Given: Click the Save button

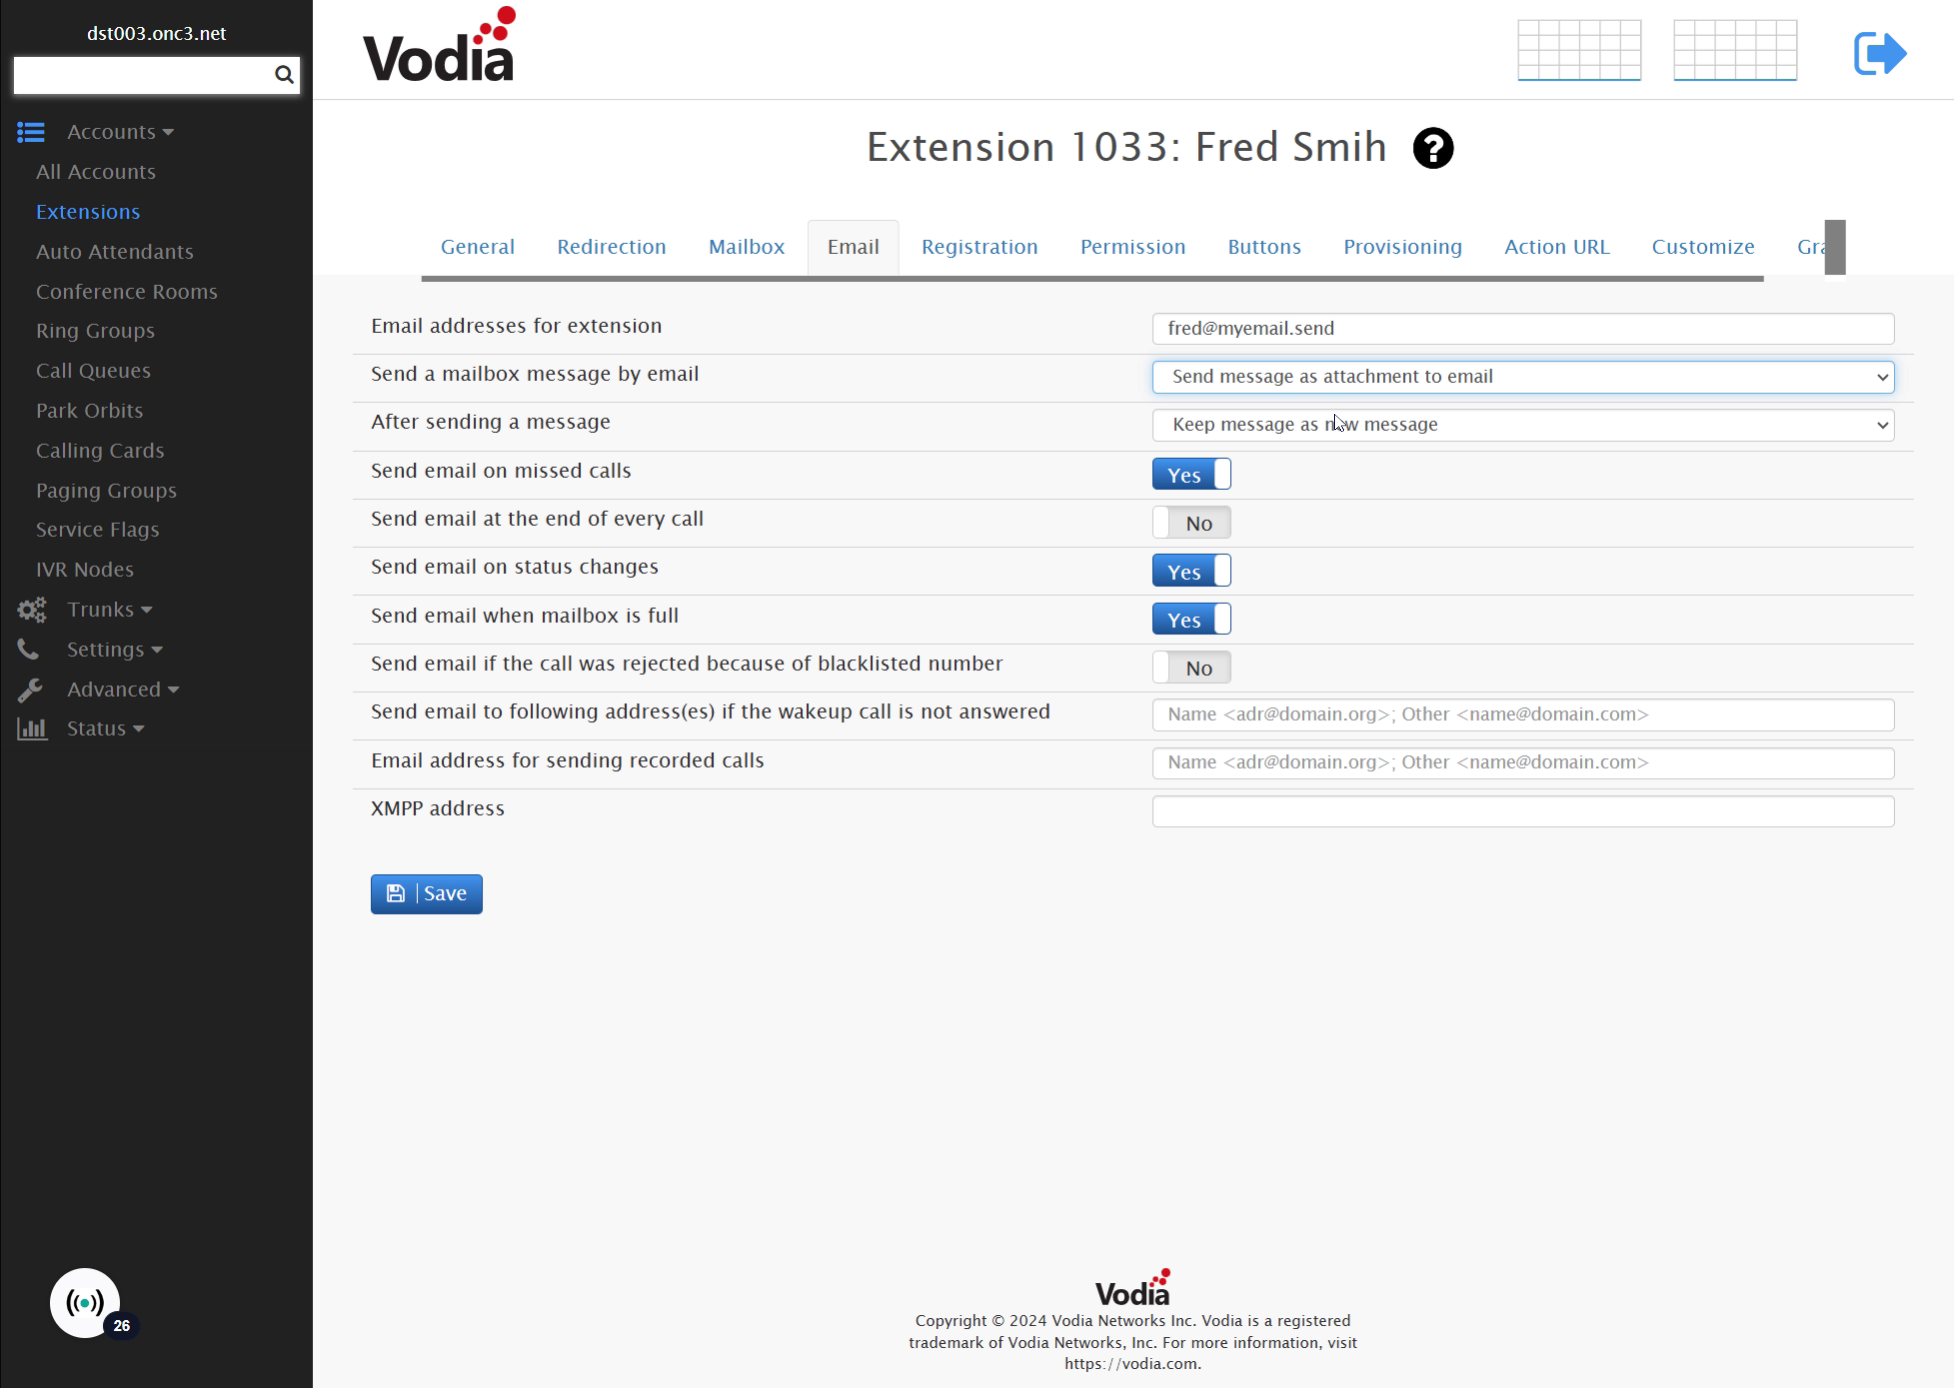Looking at the screenshot, I should click(428, 894).
